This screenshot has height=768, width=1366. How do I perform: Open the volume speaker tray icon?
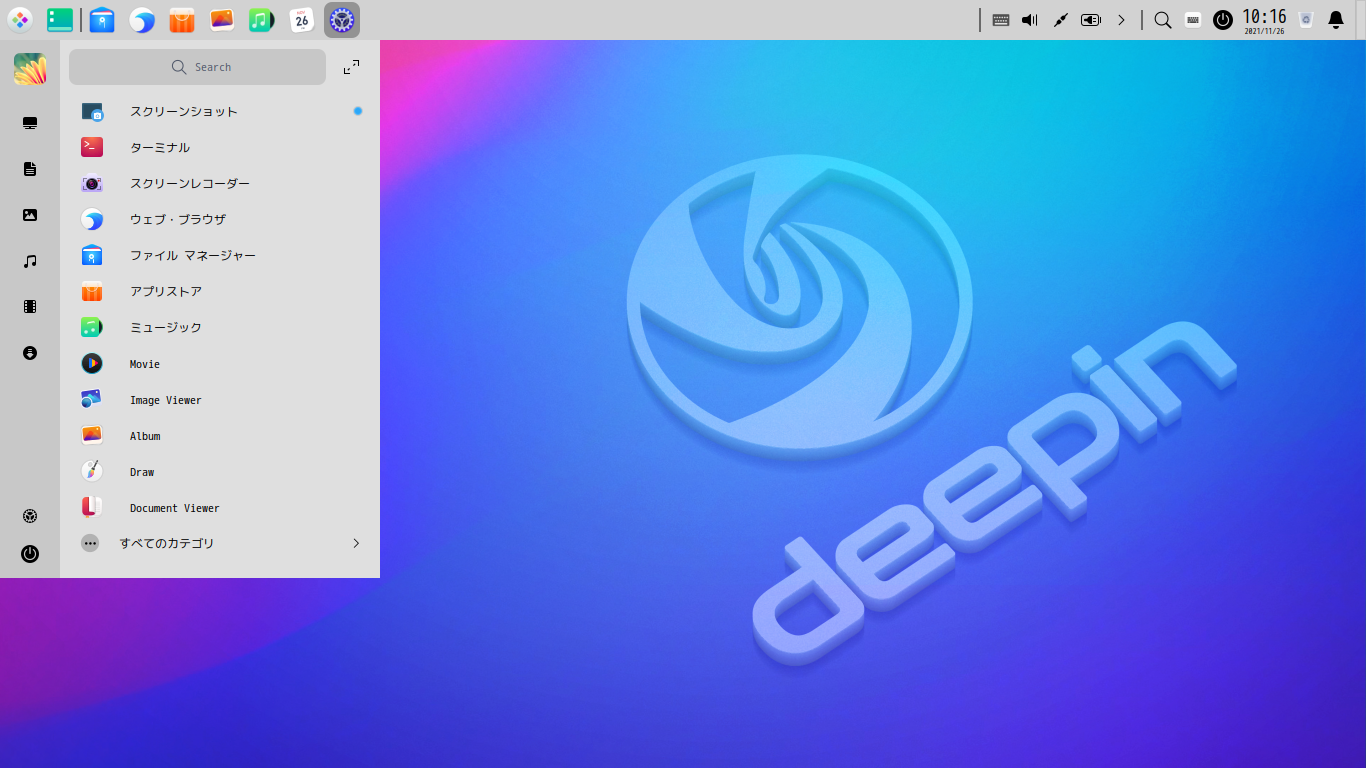pos(1030,20)
